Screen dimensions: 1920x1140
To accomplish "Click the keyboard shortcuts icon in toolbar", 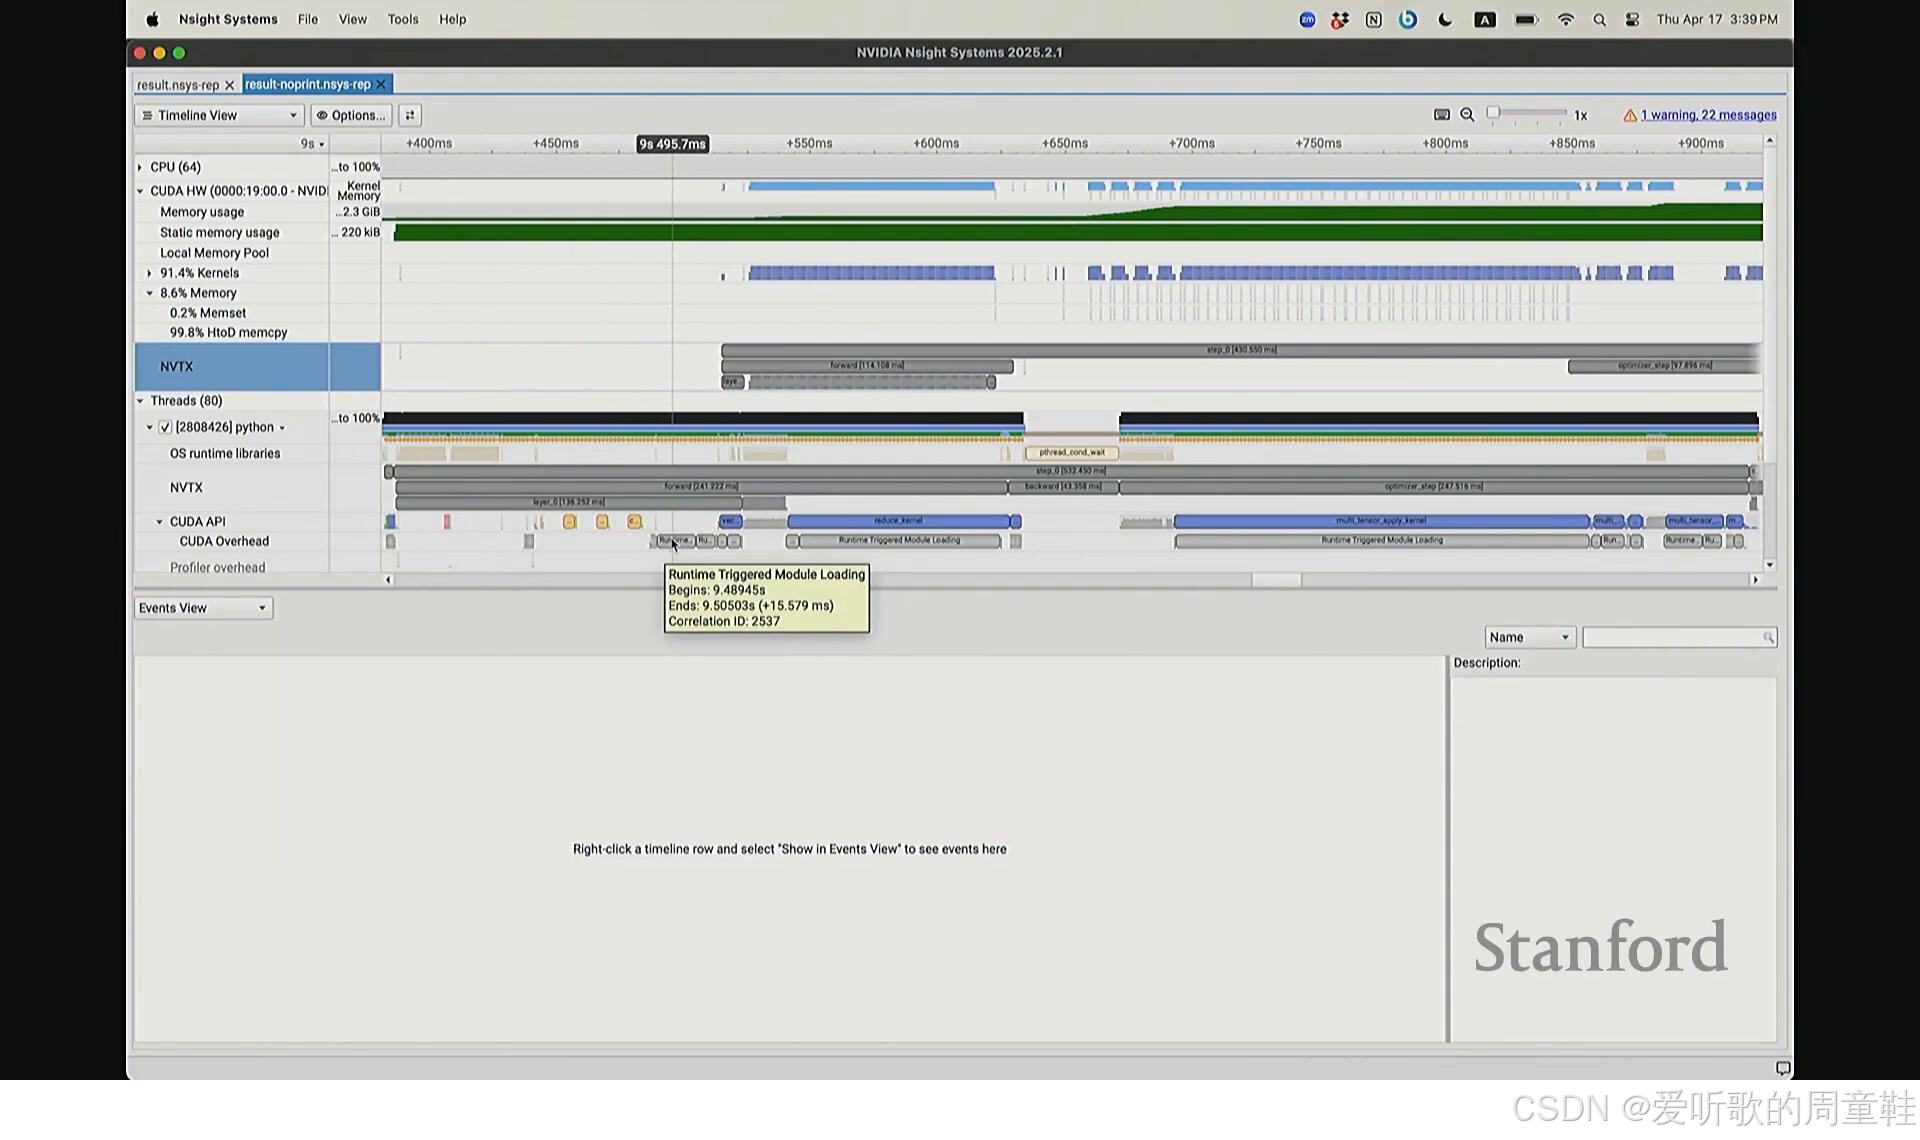I will click(x=1441, y=115).
